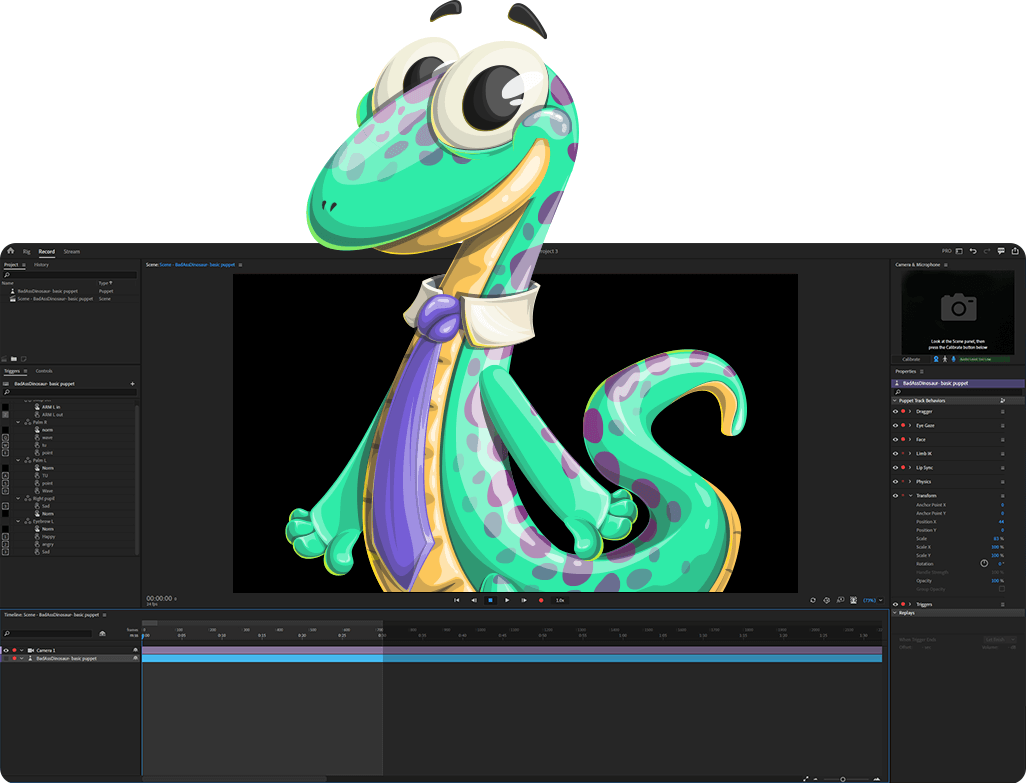Click the Go to Start transport icon
Viewport: 1026px width, 783px height.
click(456, 601)
